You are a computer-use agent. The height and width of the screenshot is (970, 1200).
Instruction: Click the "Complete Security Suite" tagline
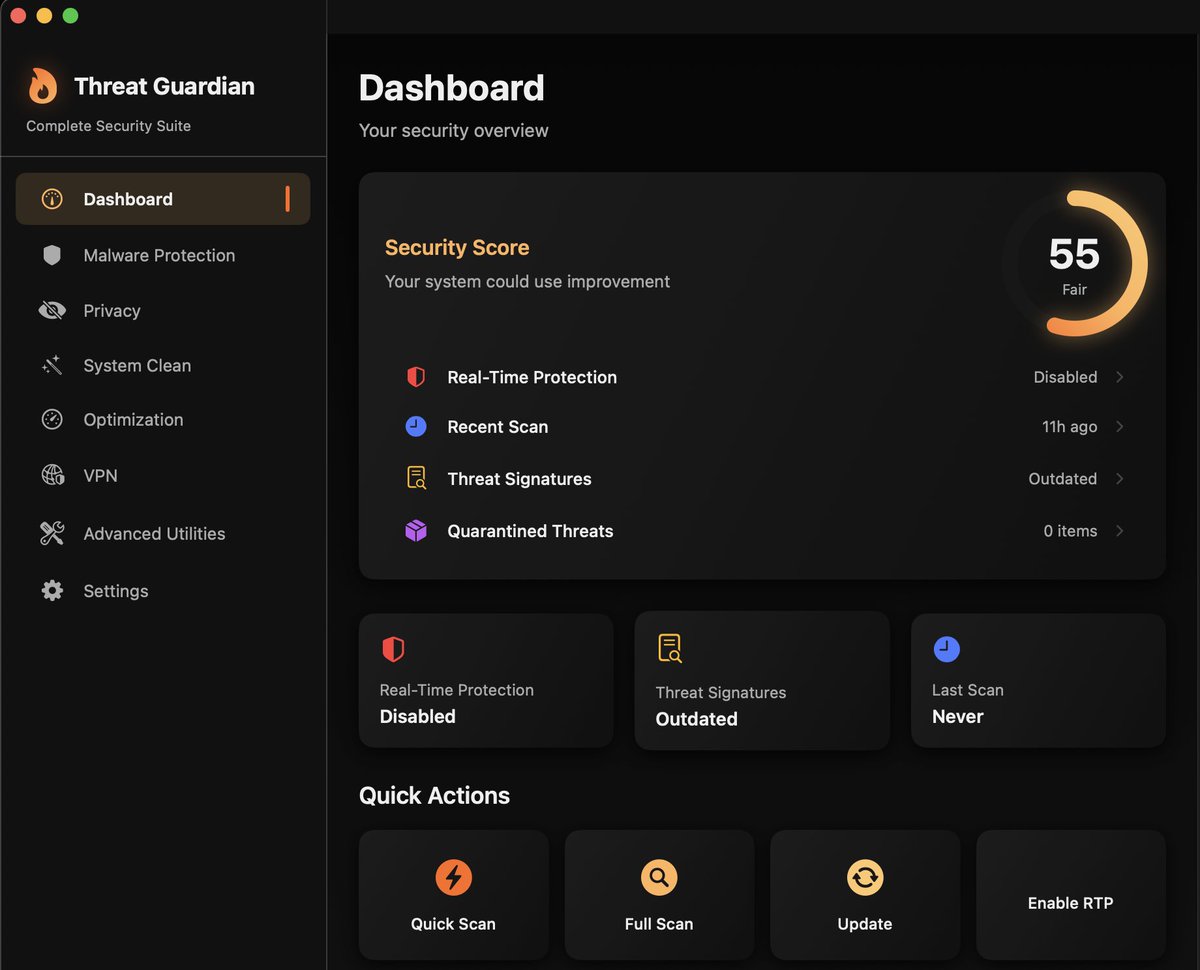click(x=108, y=126)
